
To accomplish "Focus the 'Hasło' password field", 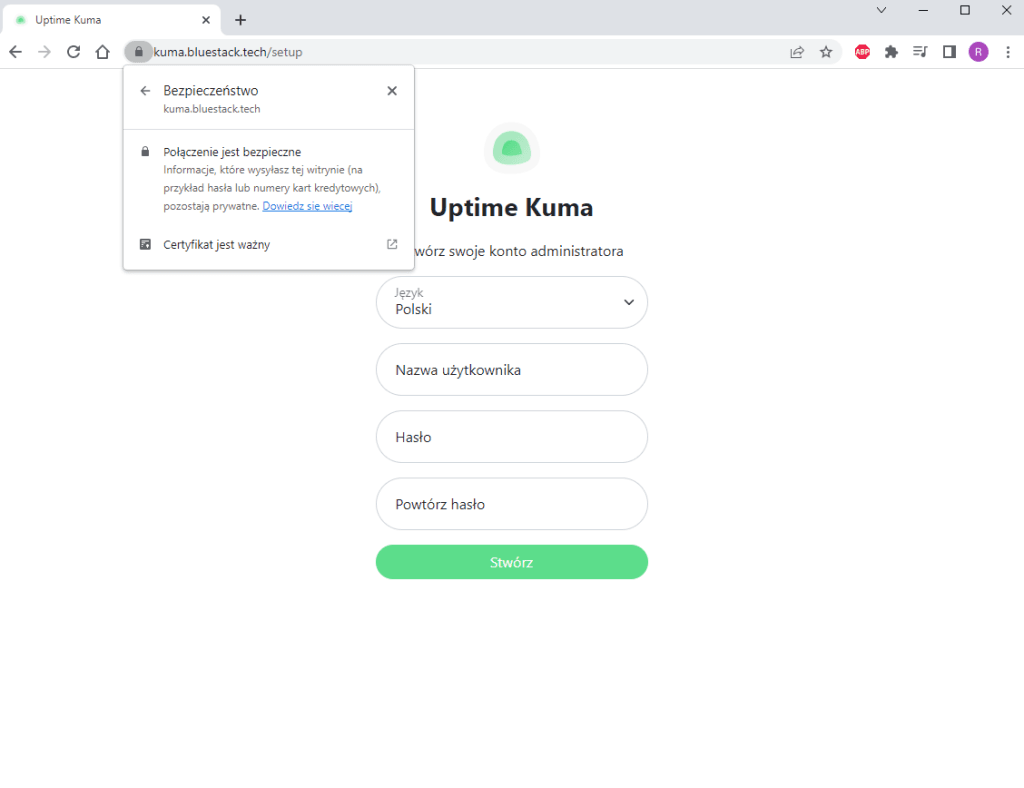I will [x=511, y=437].
